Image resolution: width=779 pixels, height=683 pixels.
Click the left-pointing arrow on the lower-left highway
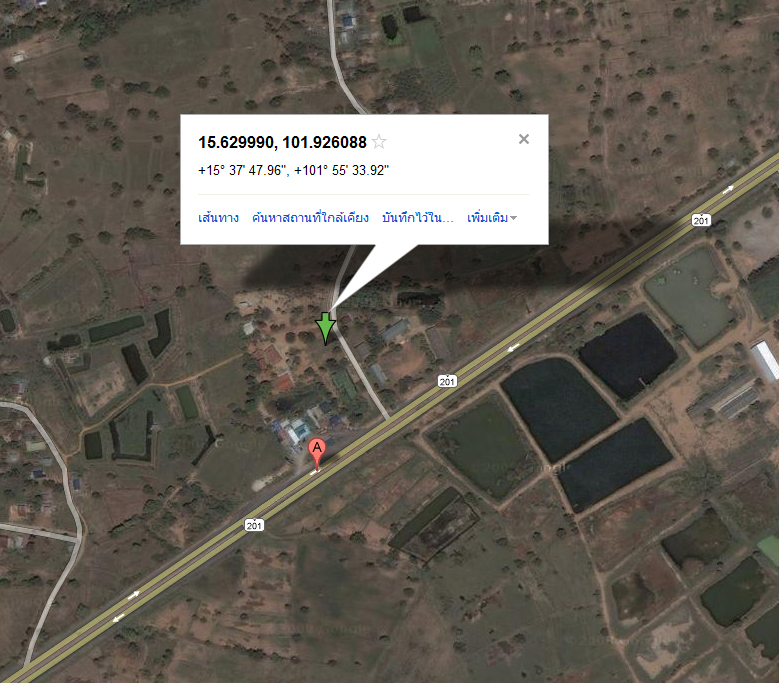118,618
